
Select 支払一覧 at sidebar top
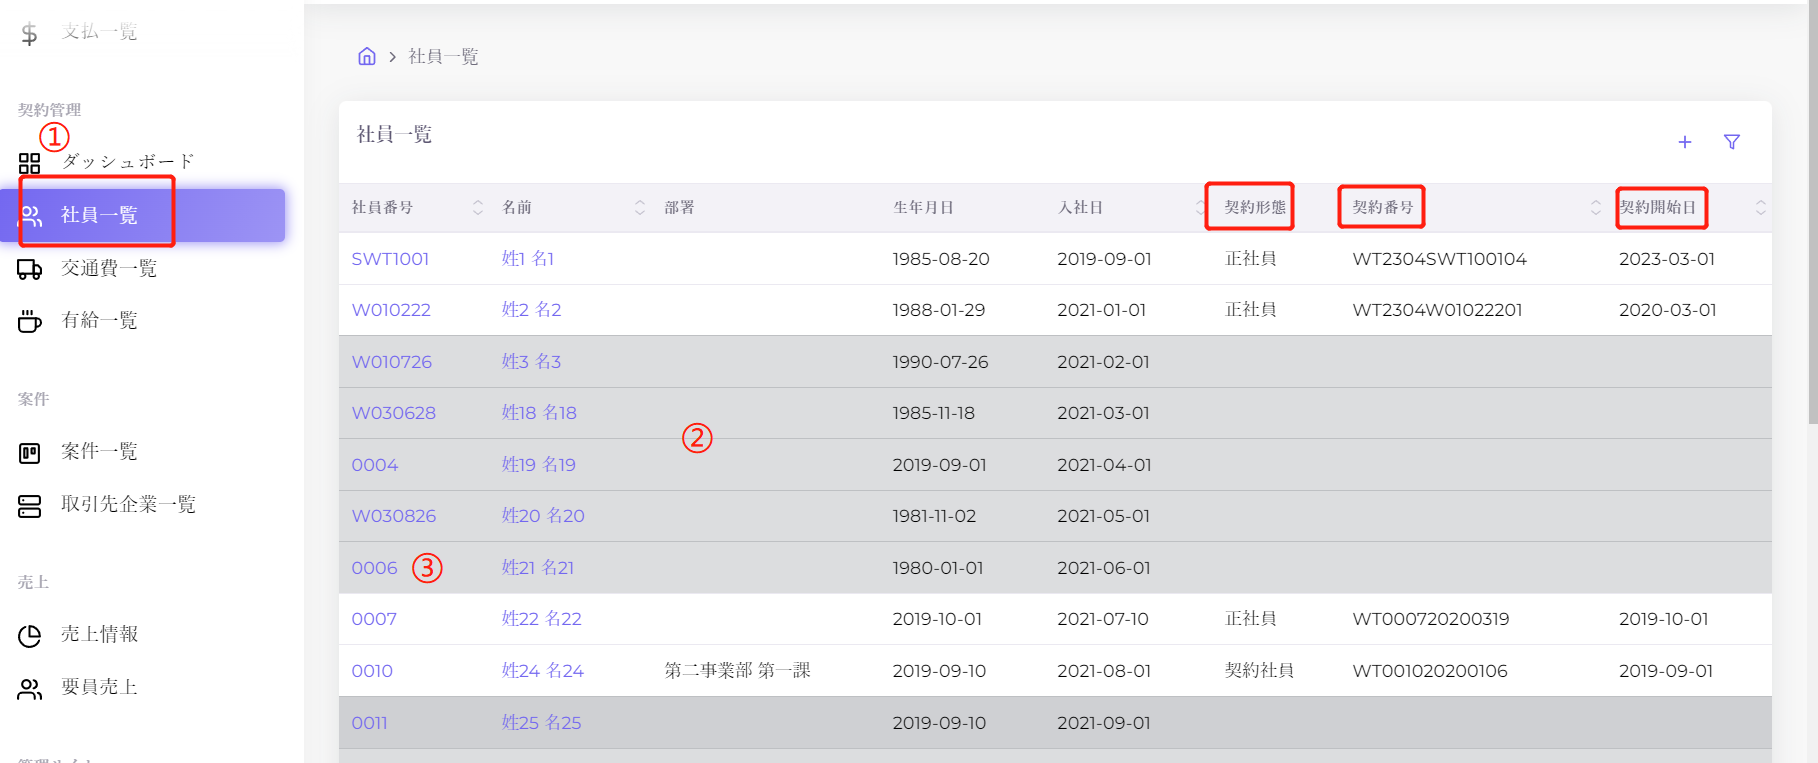(99, 32)
